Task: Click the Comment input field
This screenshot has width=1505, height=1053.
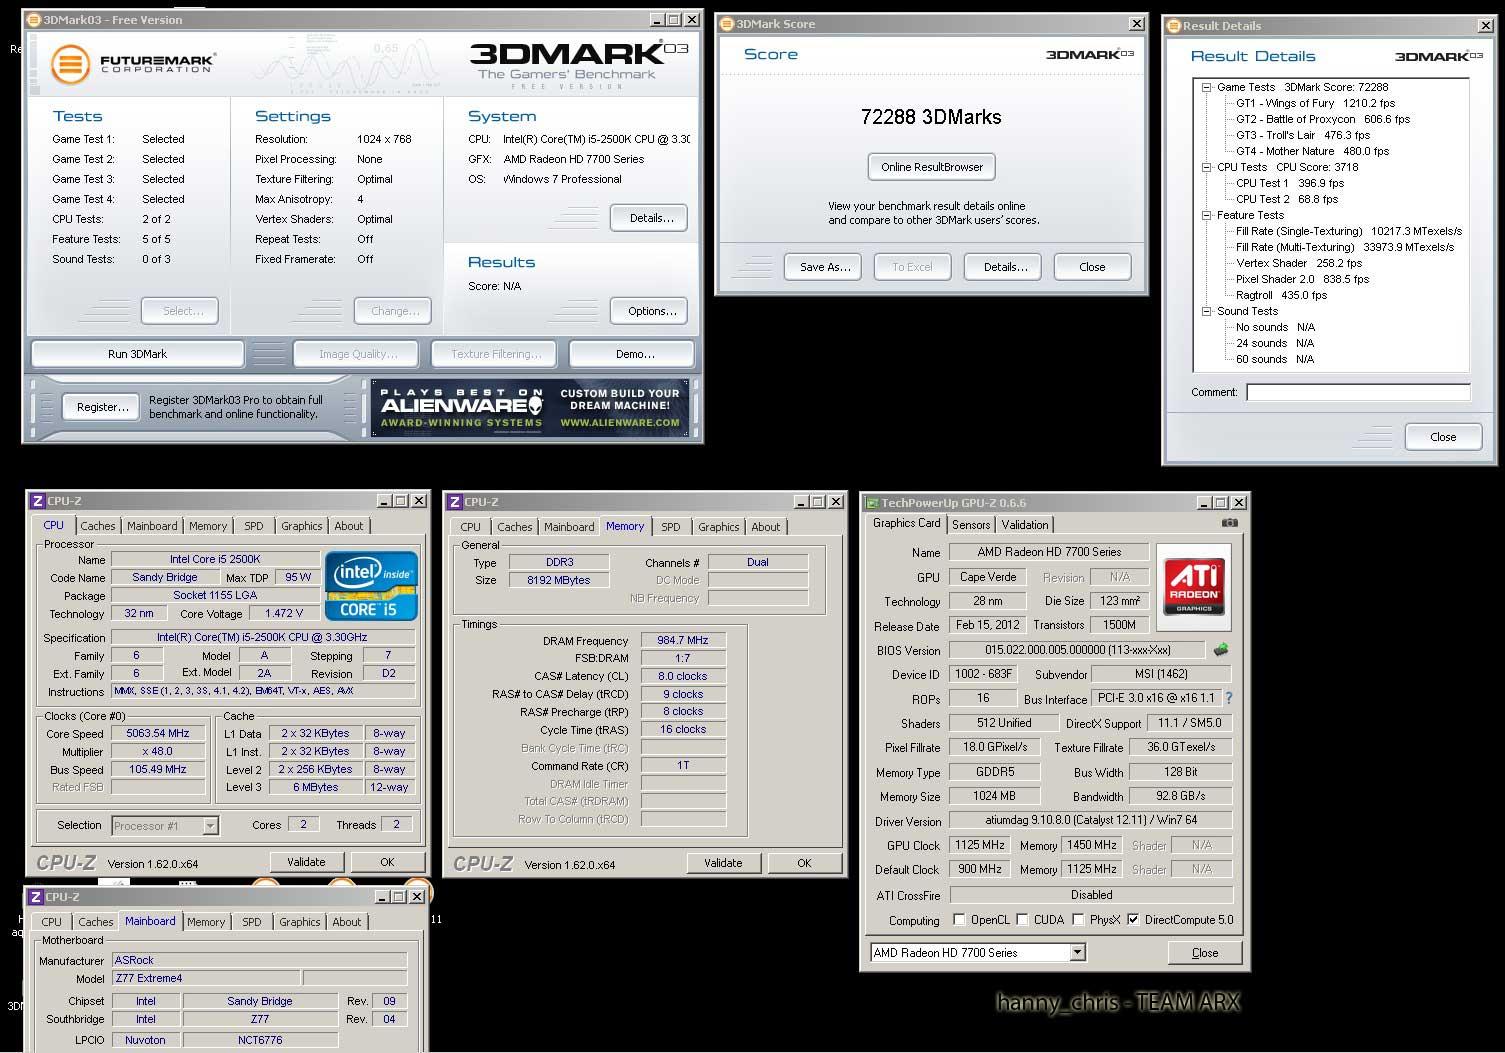Action: pos(1358,392)
